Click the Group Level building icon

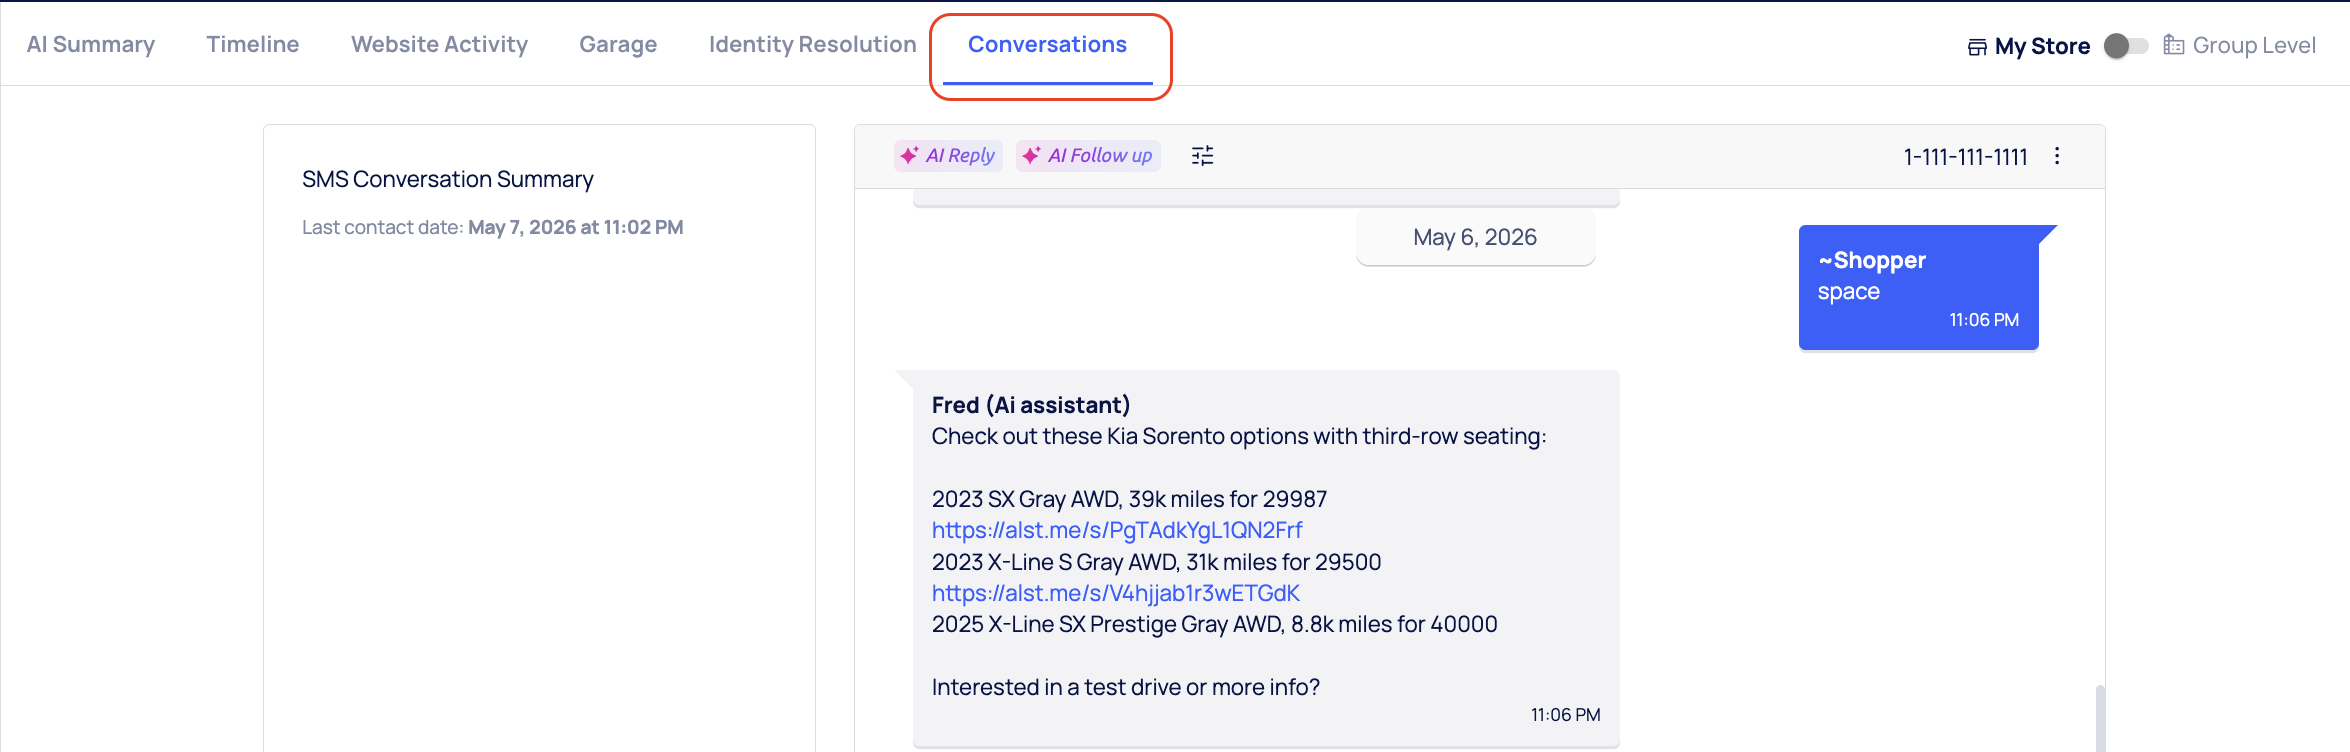2173,45
